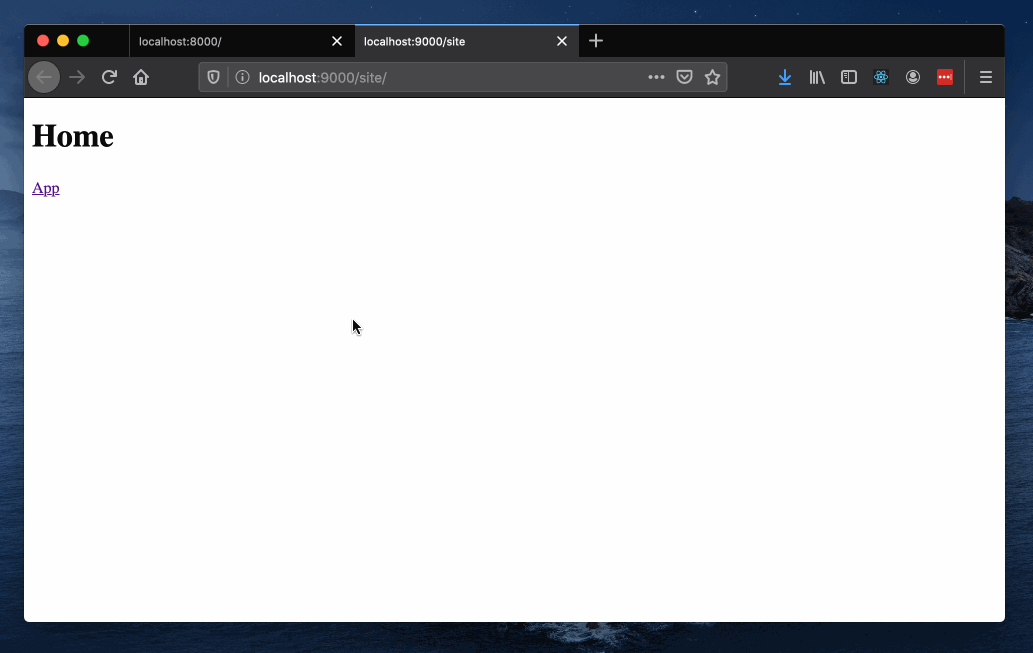Close the localhost:8000 tab
Image resolution: width=1033 pixels, height=653 pixels.
337,41
